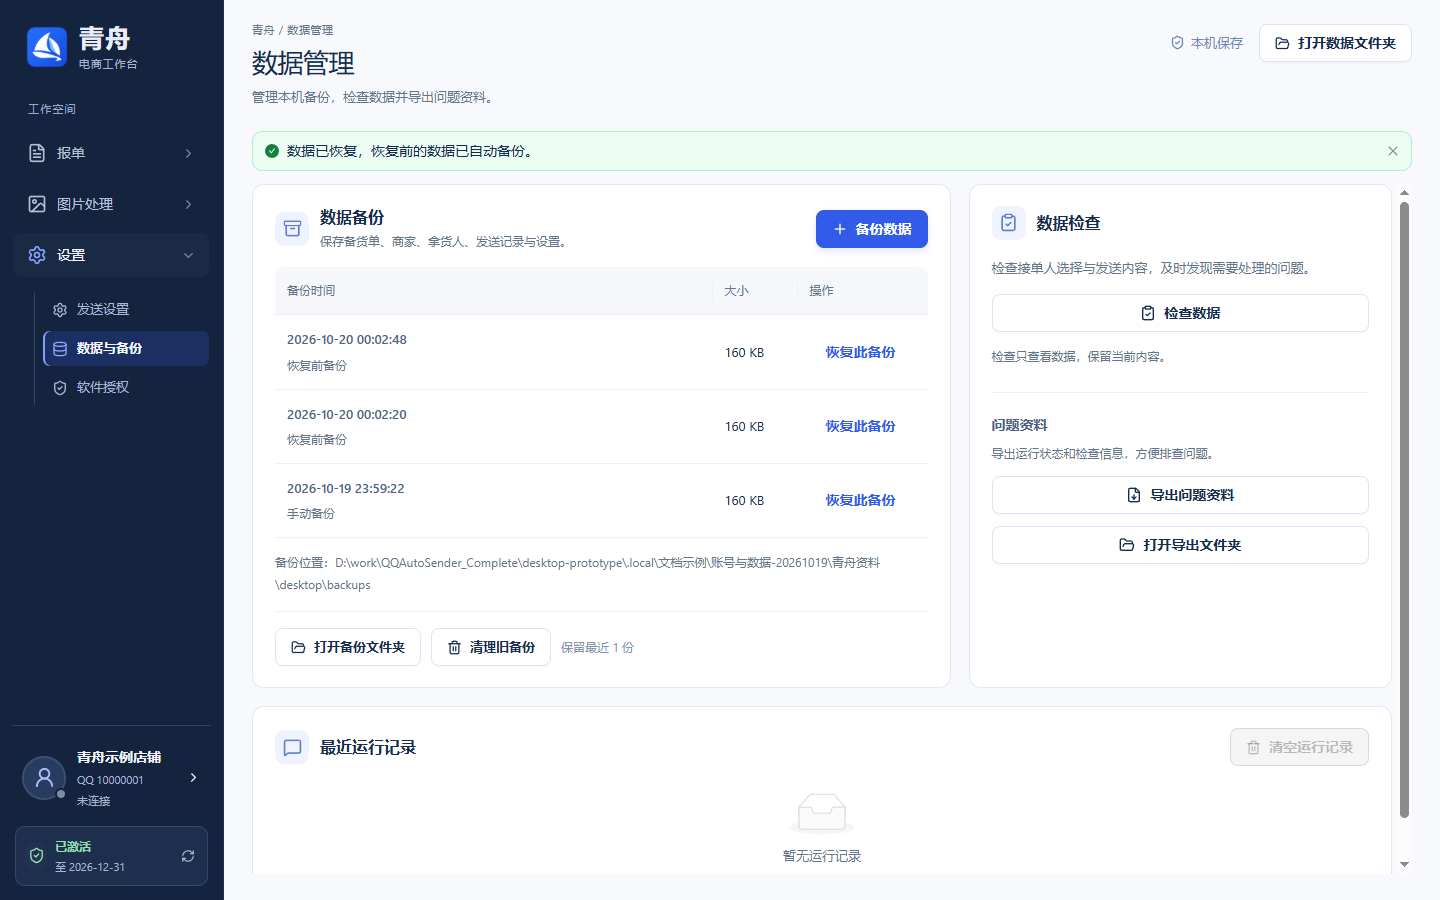1440x900 pixels.
Task: Click the 本机保存 label in header
Action: pyautogui.click(x=1217, y=43)
